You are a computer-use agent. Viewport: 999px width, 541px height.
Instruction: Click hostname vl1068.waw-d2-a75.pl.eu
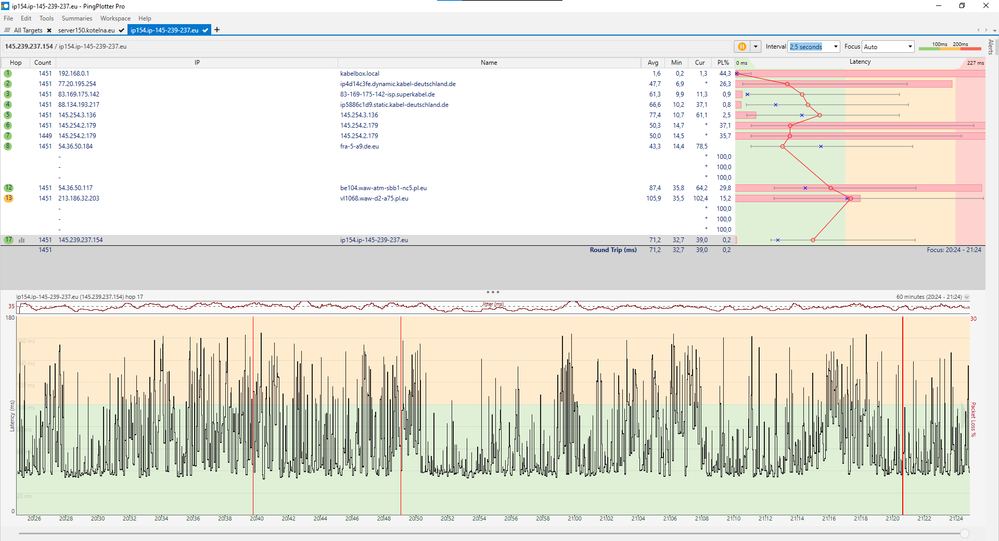374,198
